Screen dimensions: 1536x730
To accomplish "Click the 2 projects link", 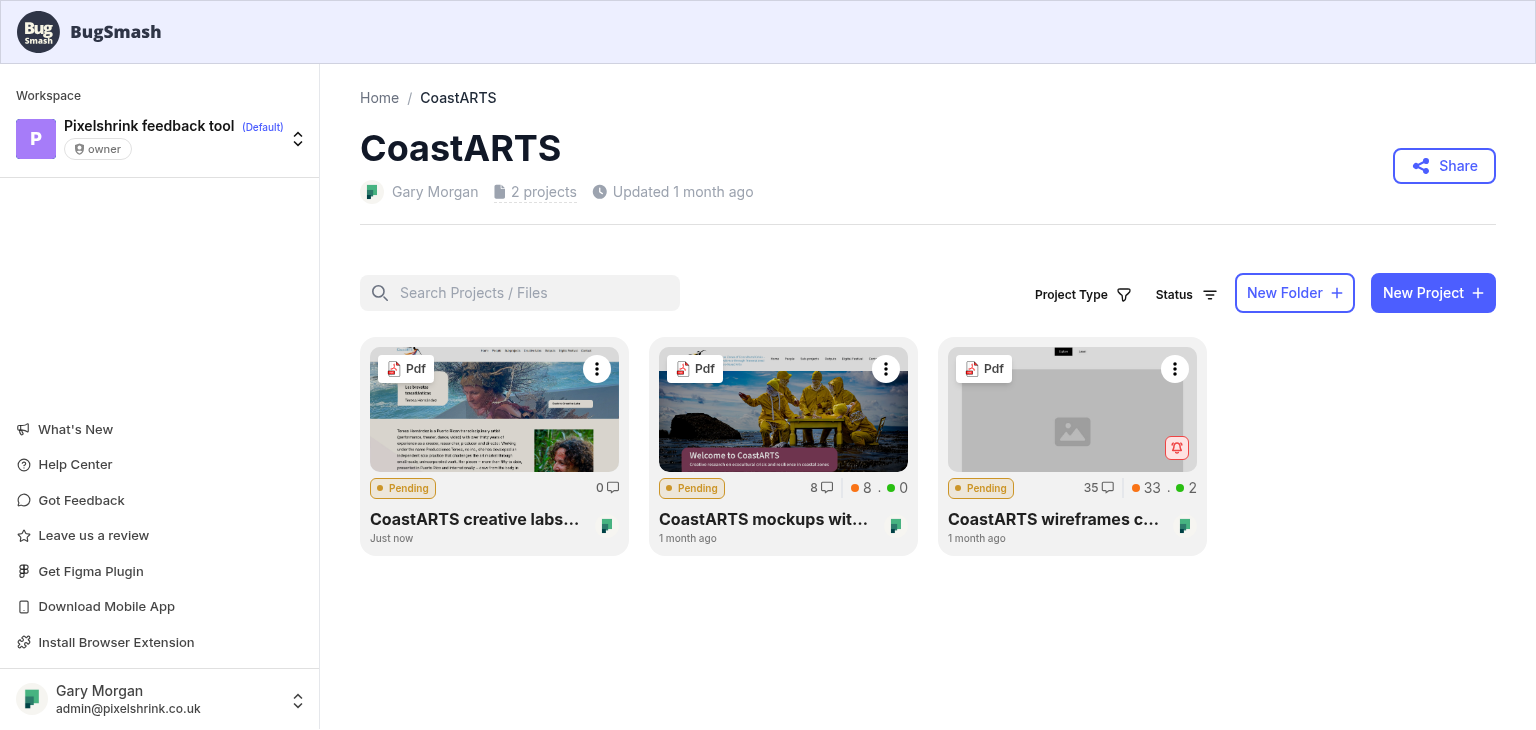I will (535, 192).
